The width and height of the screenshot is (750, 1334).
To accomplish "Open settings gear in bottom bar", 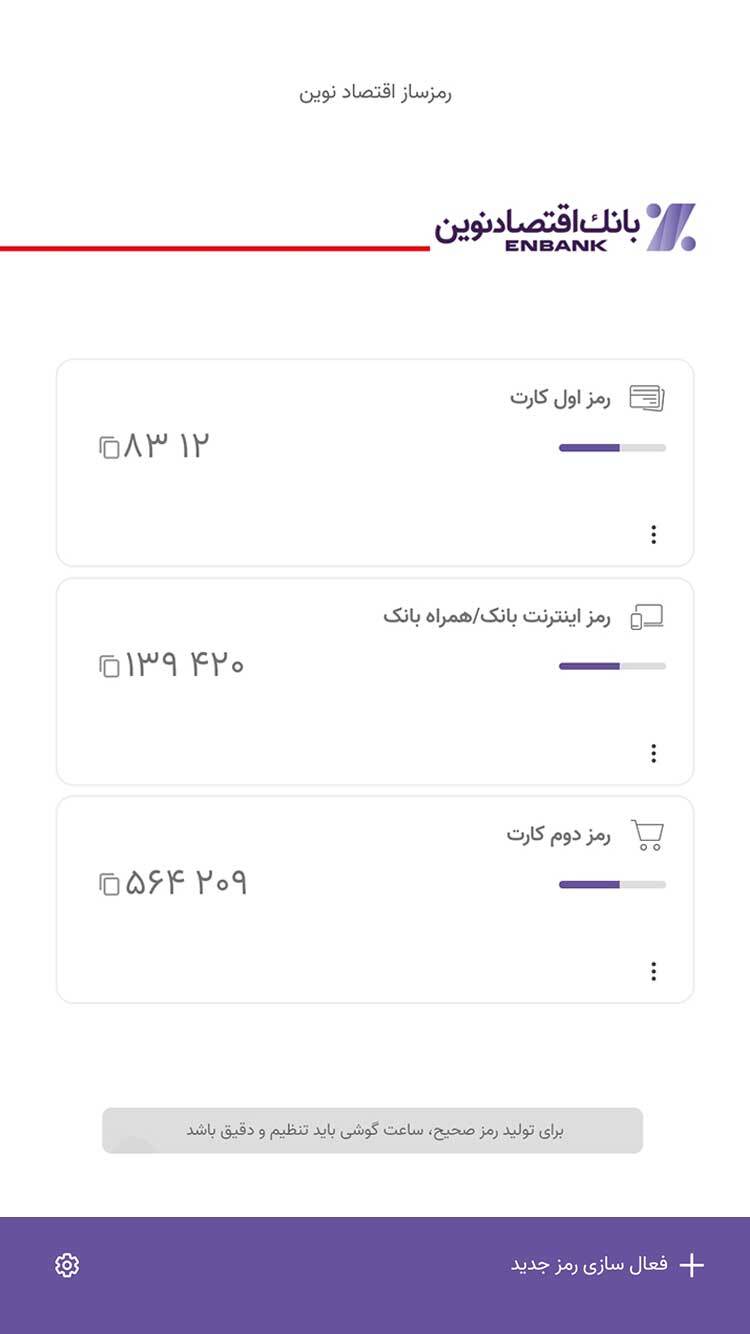I will [67, 1265].
